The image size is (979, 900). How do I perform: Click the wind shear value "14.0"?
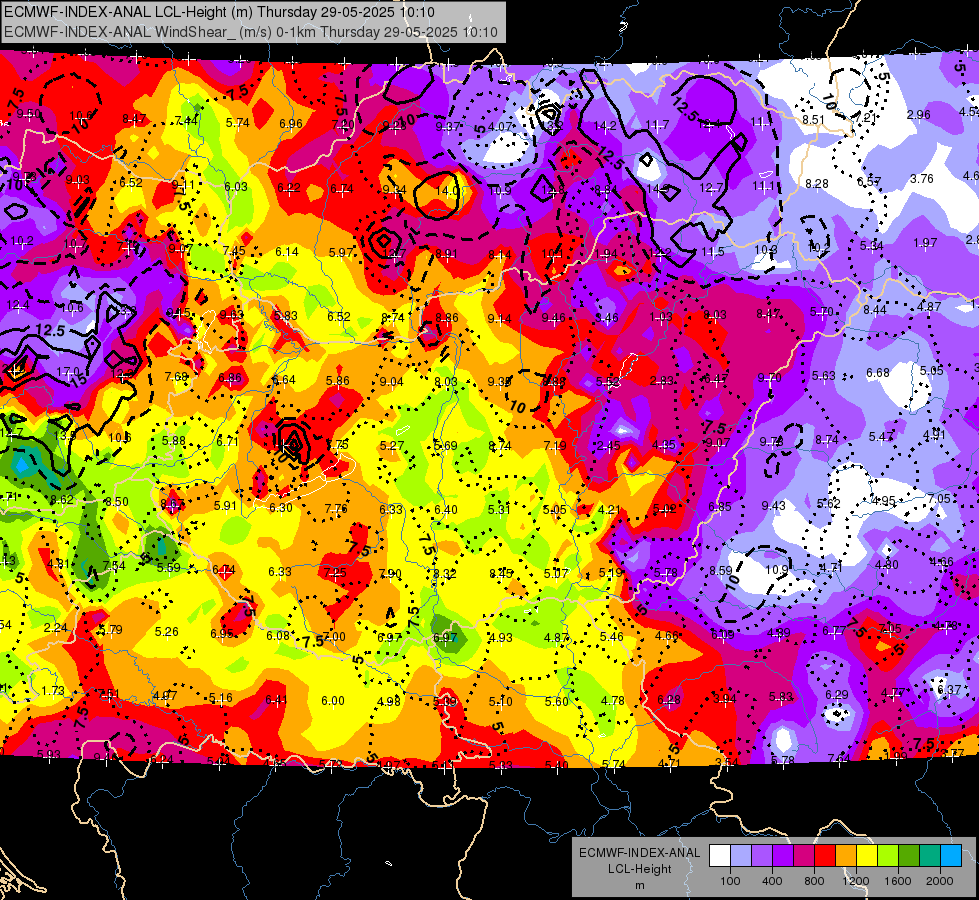pyautogui.click(x=448, y=190)
